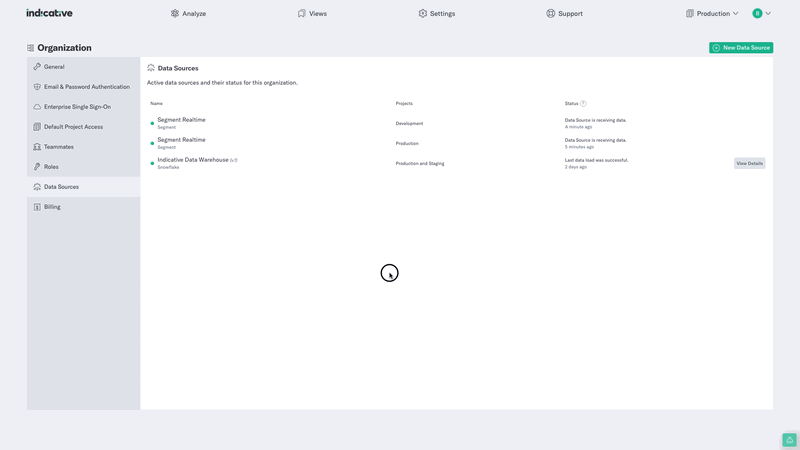Open Email & Password Authentication section
This screenshot has width=800, height=450.
pos(84,87)
